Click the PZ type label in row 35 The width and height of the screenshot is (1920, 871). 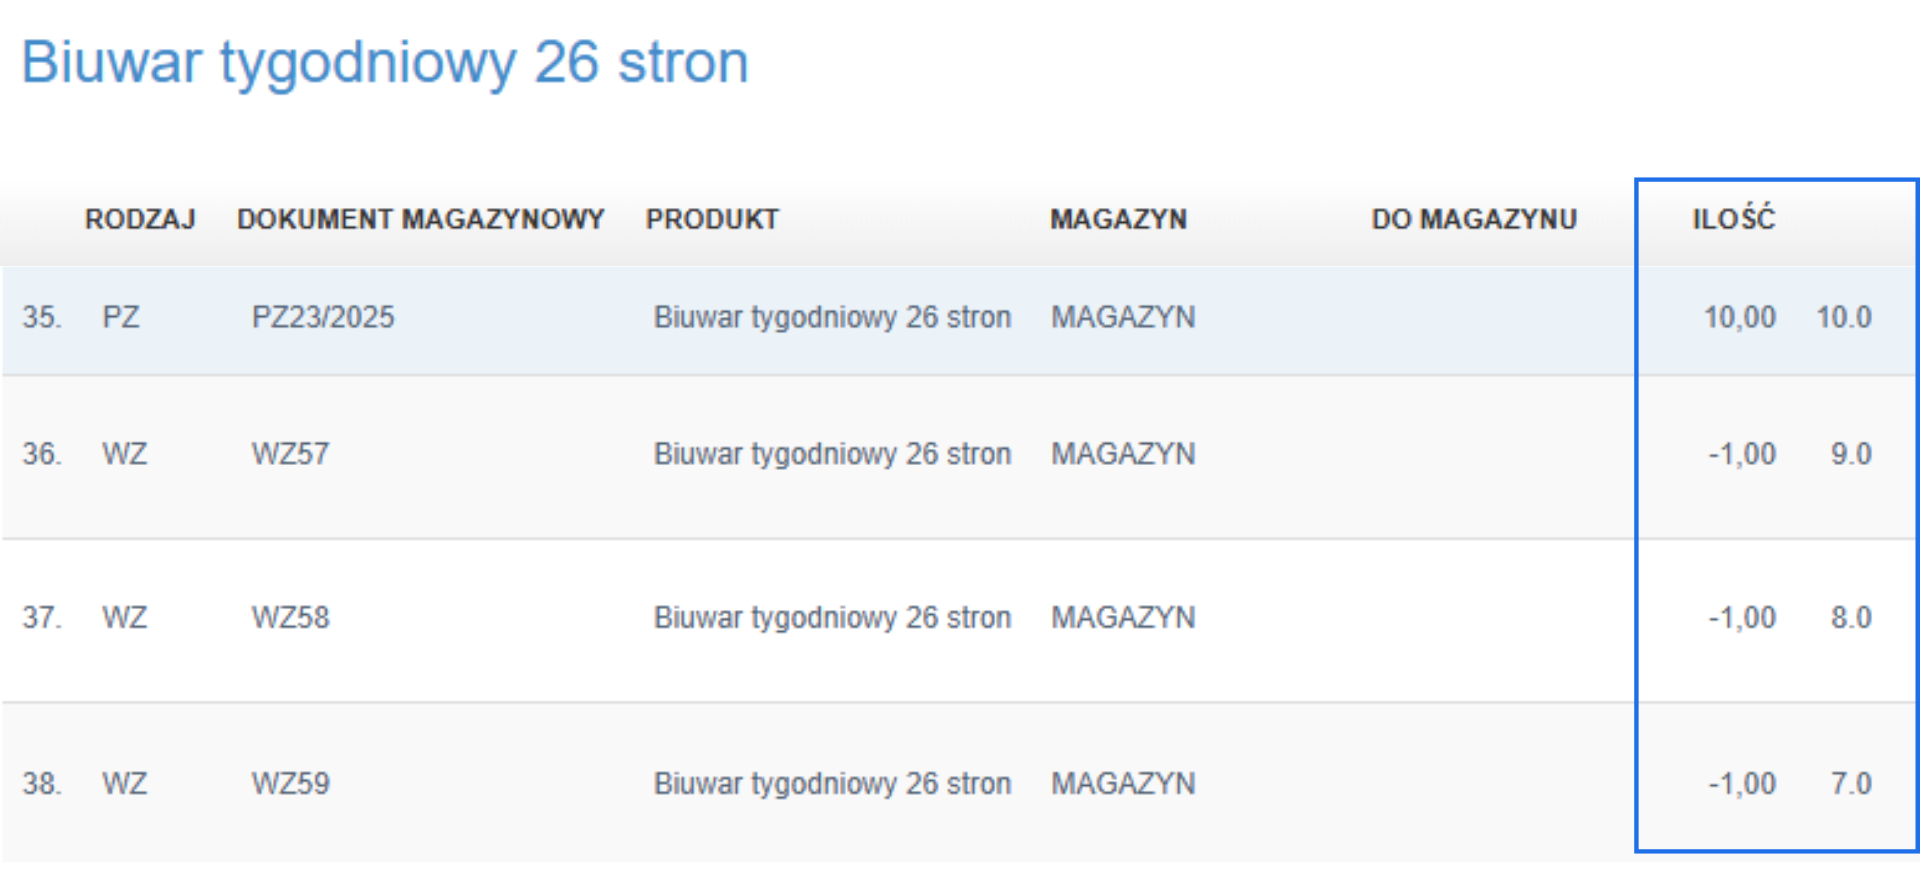click(x=122, y=317)
